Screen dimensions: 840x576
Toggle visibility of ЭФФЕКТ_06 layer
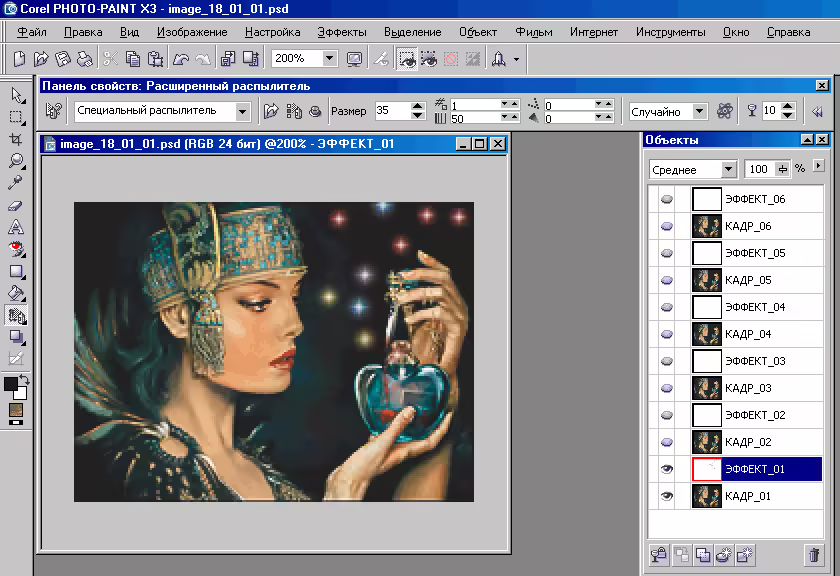click(x=666, y=199)
